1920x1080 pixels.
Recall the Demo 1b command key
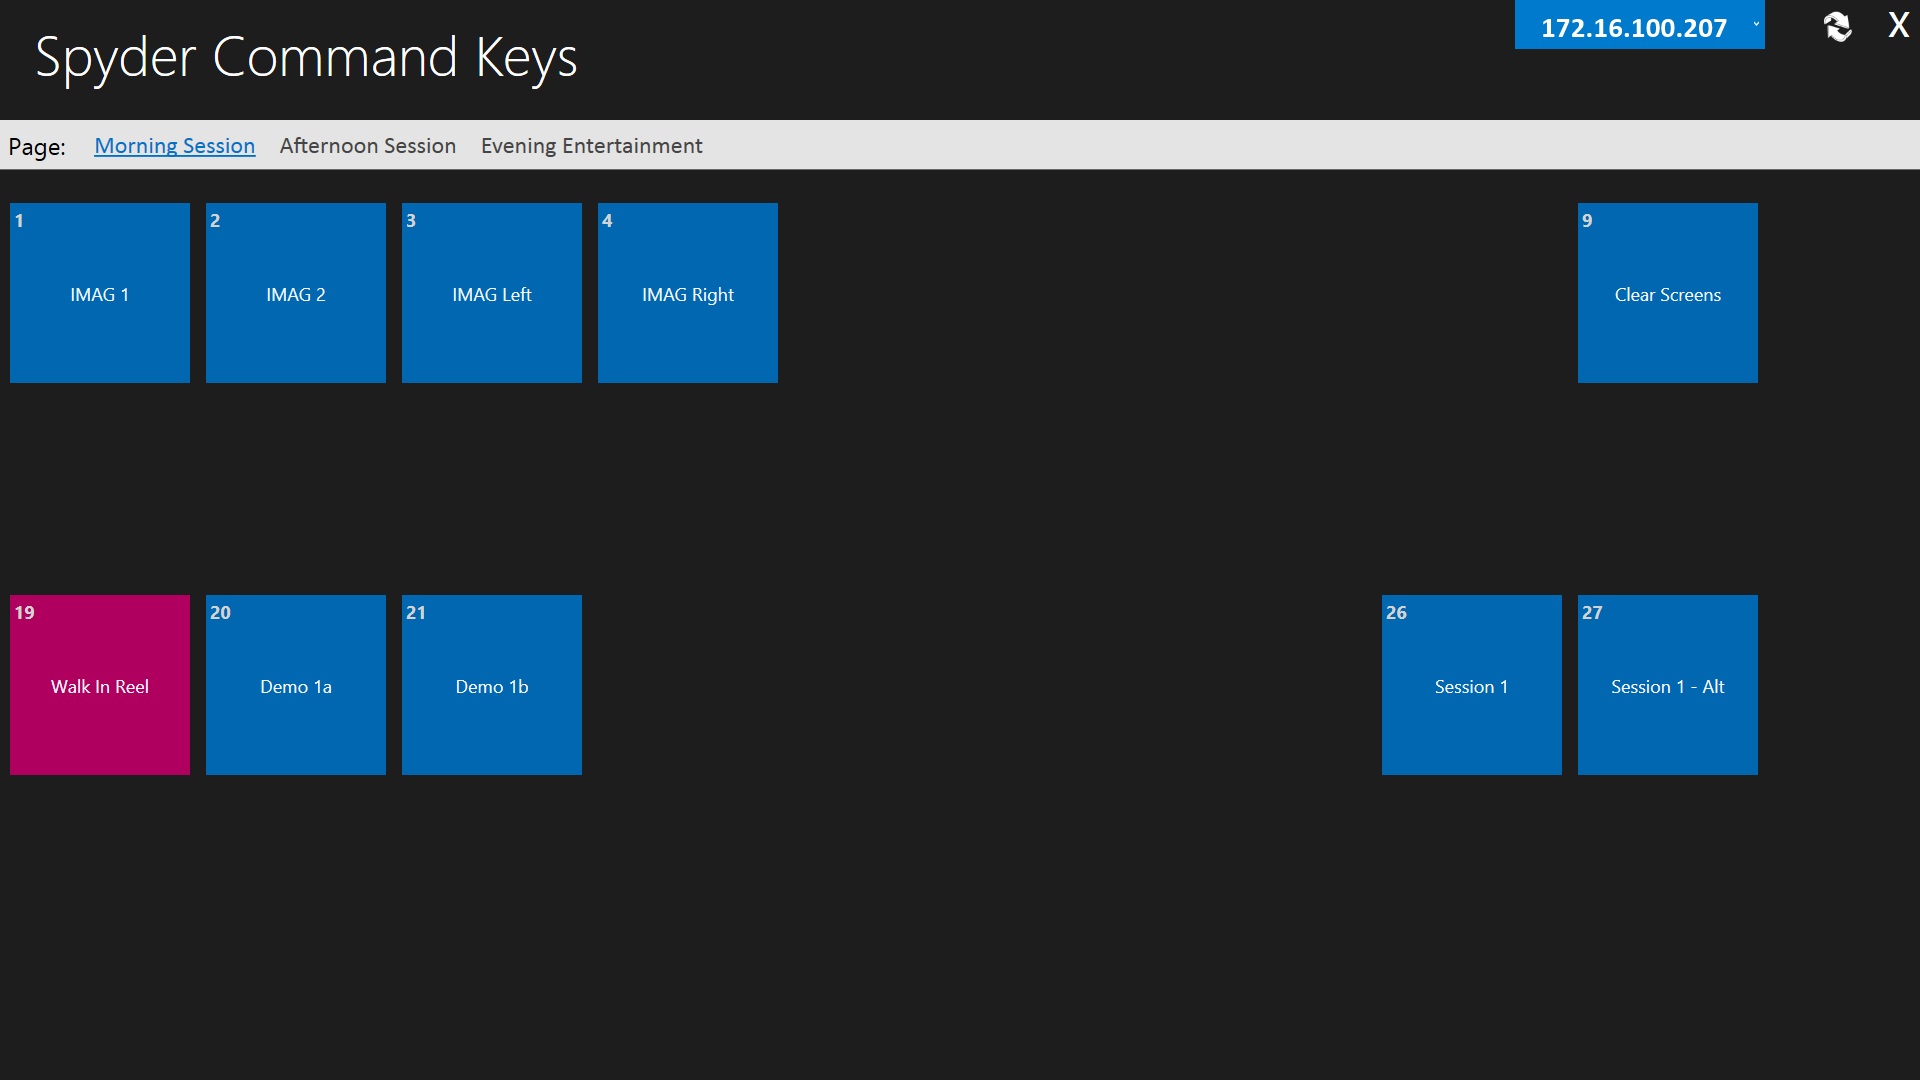pyautogui.click(x=492, y=685)
